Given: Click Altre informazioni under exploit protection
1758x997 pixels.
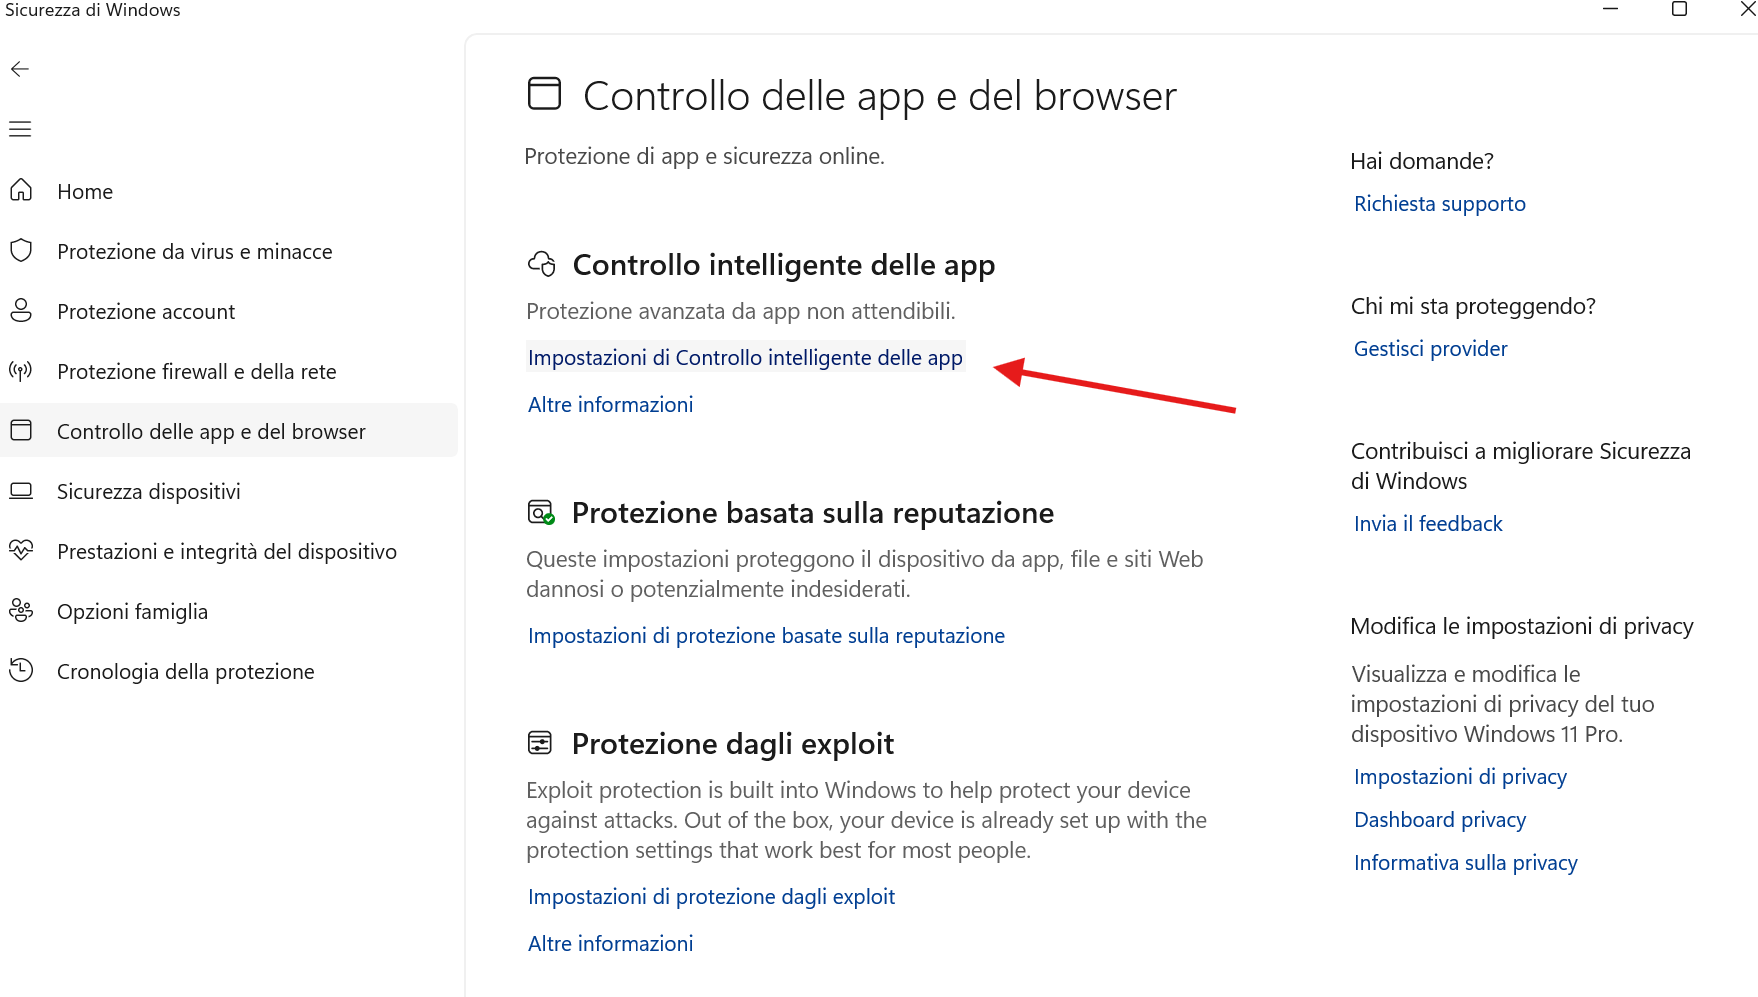Looking at the screenshot, I should point(611,944).
